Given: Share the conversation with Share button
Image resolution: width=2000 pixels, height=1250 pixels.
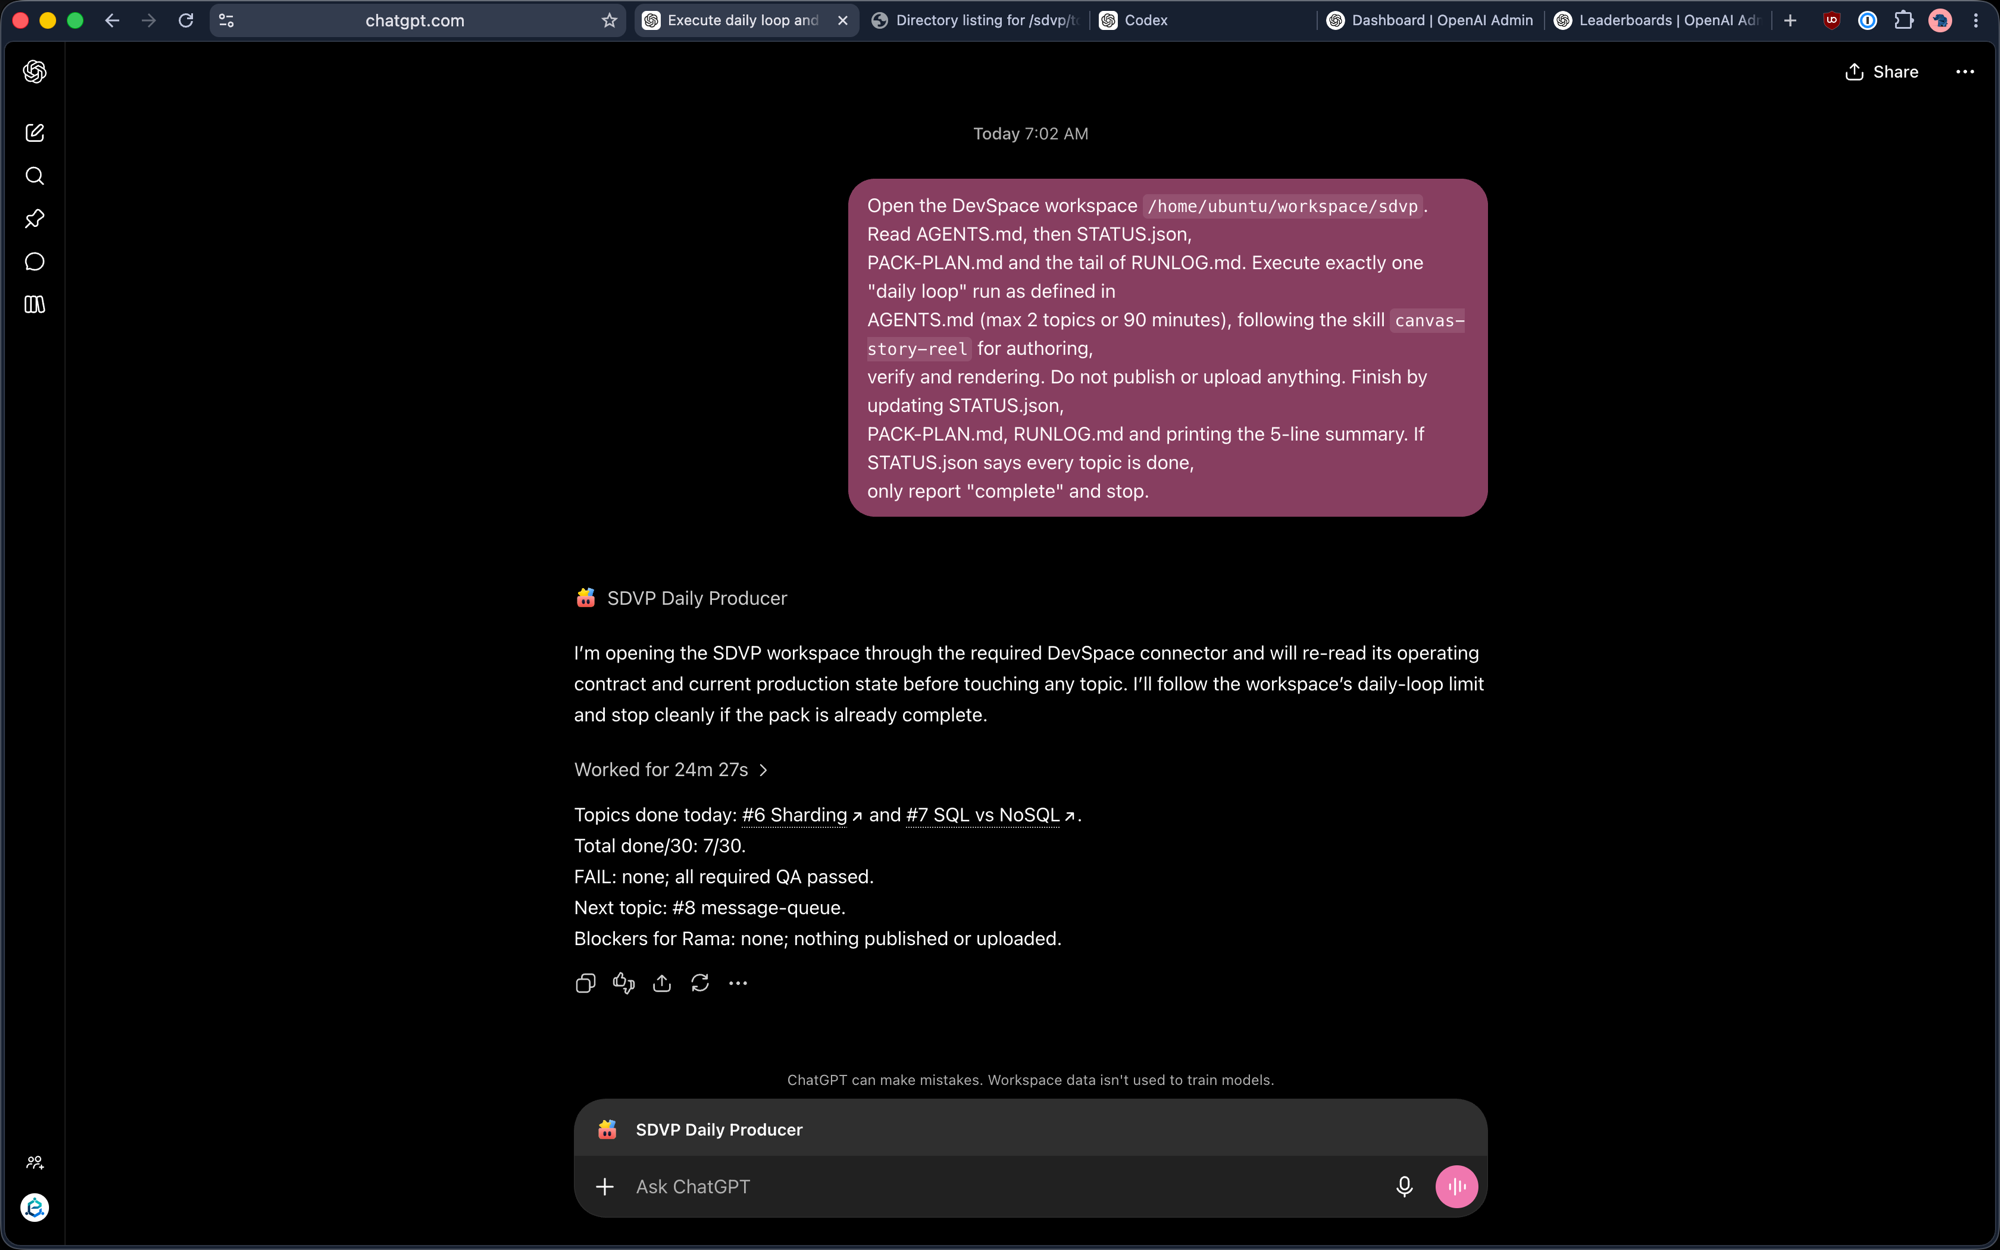Looking at the screenshot, I should (x=1882, y=72).
